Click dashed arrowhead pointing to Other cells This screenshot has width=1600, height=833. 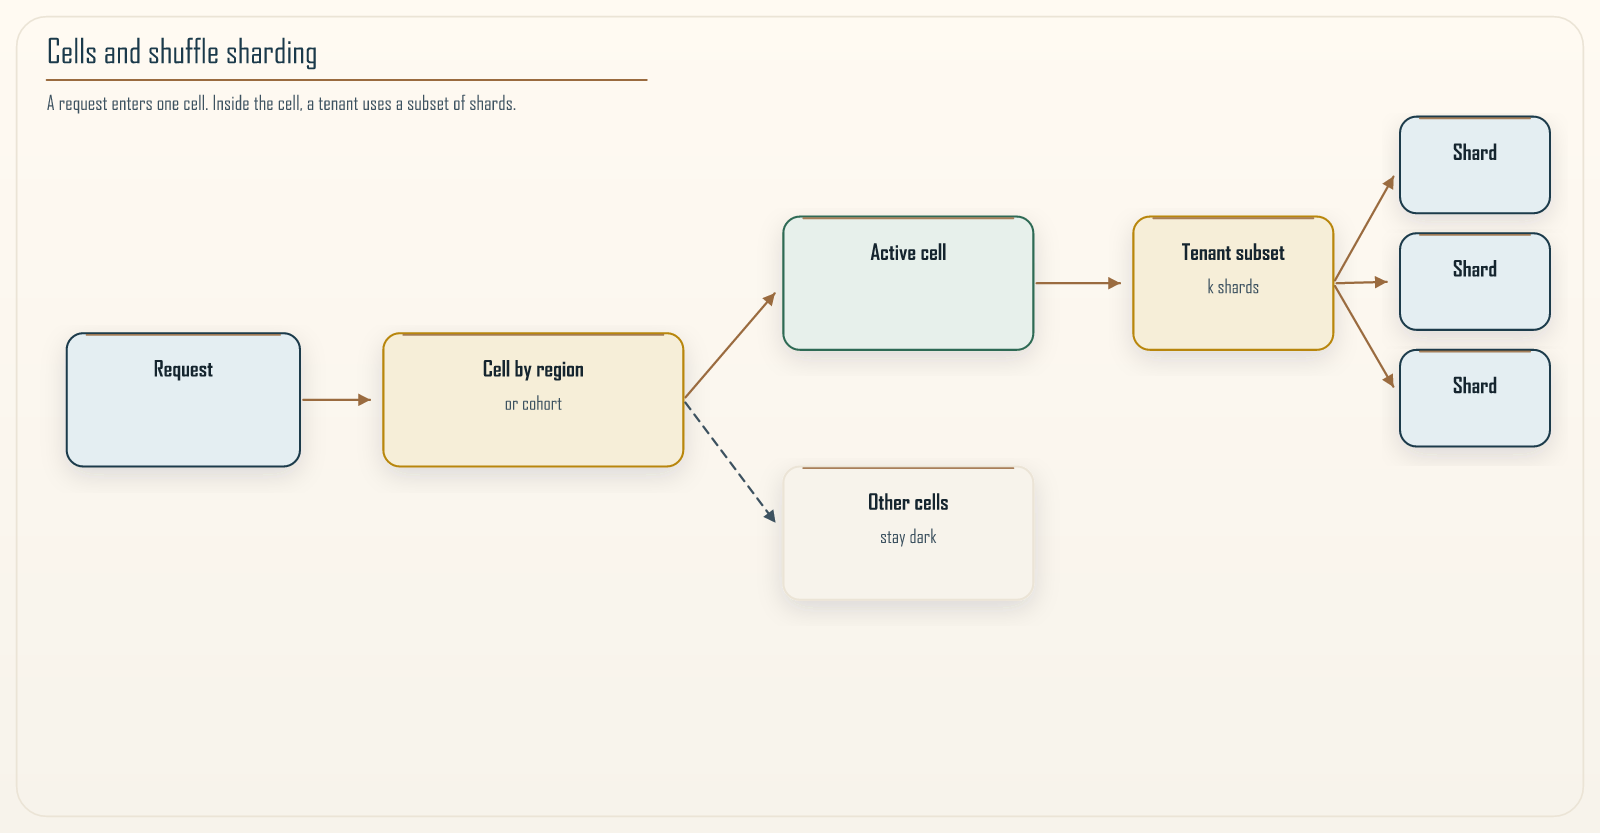click(769, 515)
